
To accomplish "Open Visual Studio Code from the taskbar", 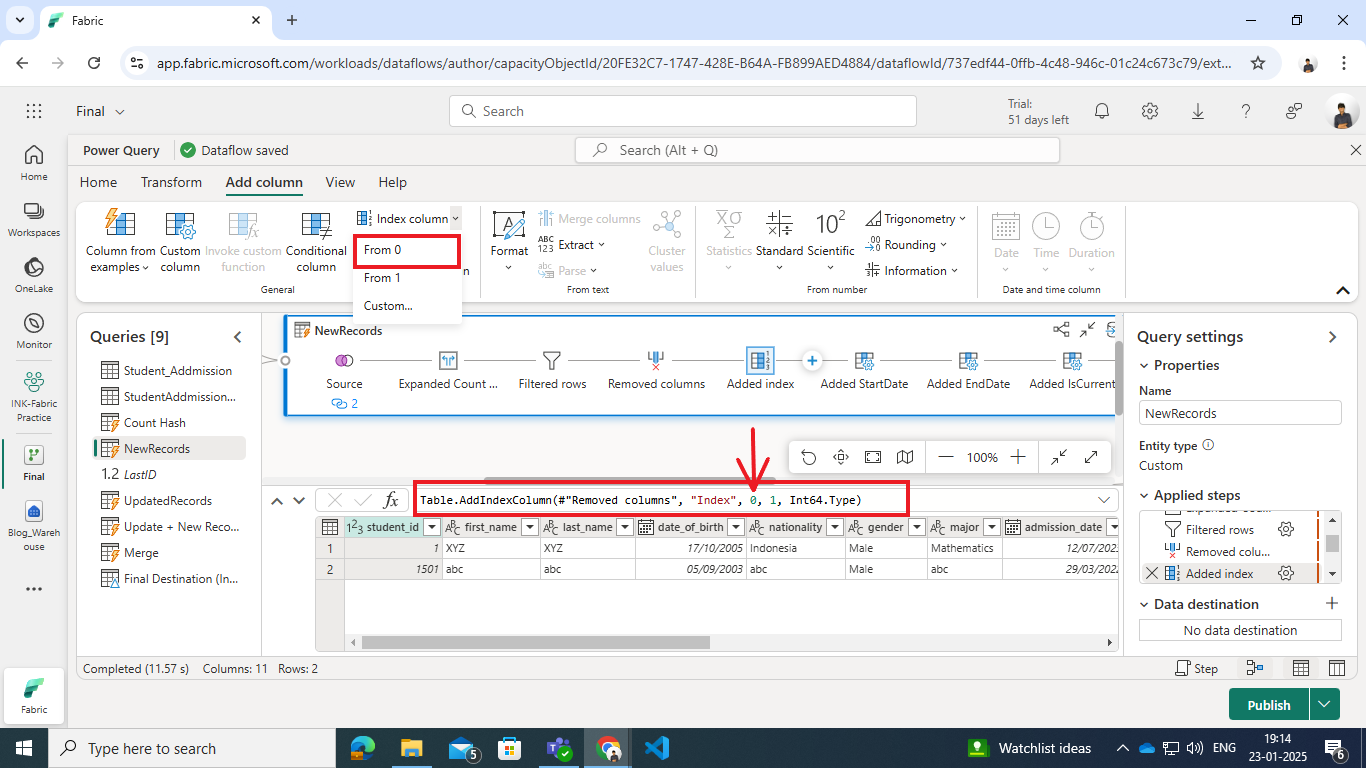I will [x=656, y=748].
